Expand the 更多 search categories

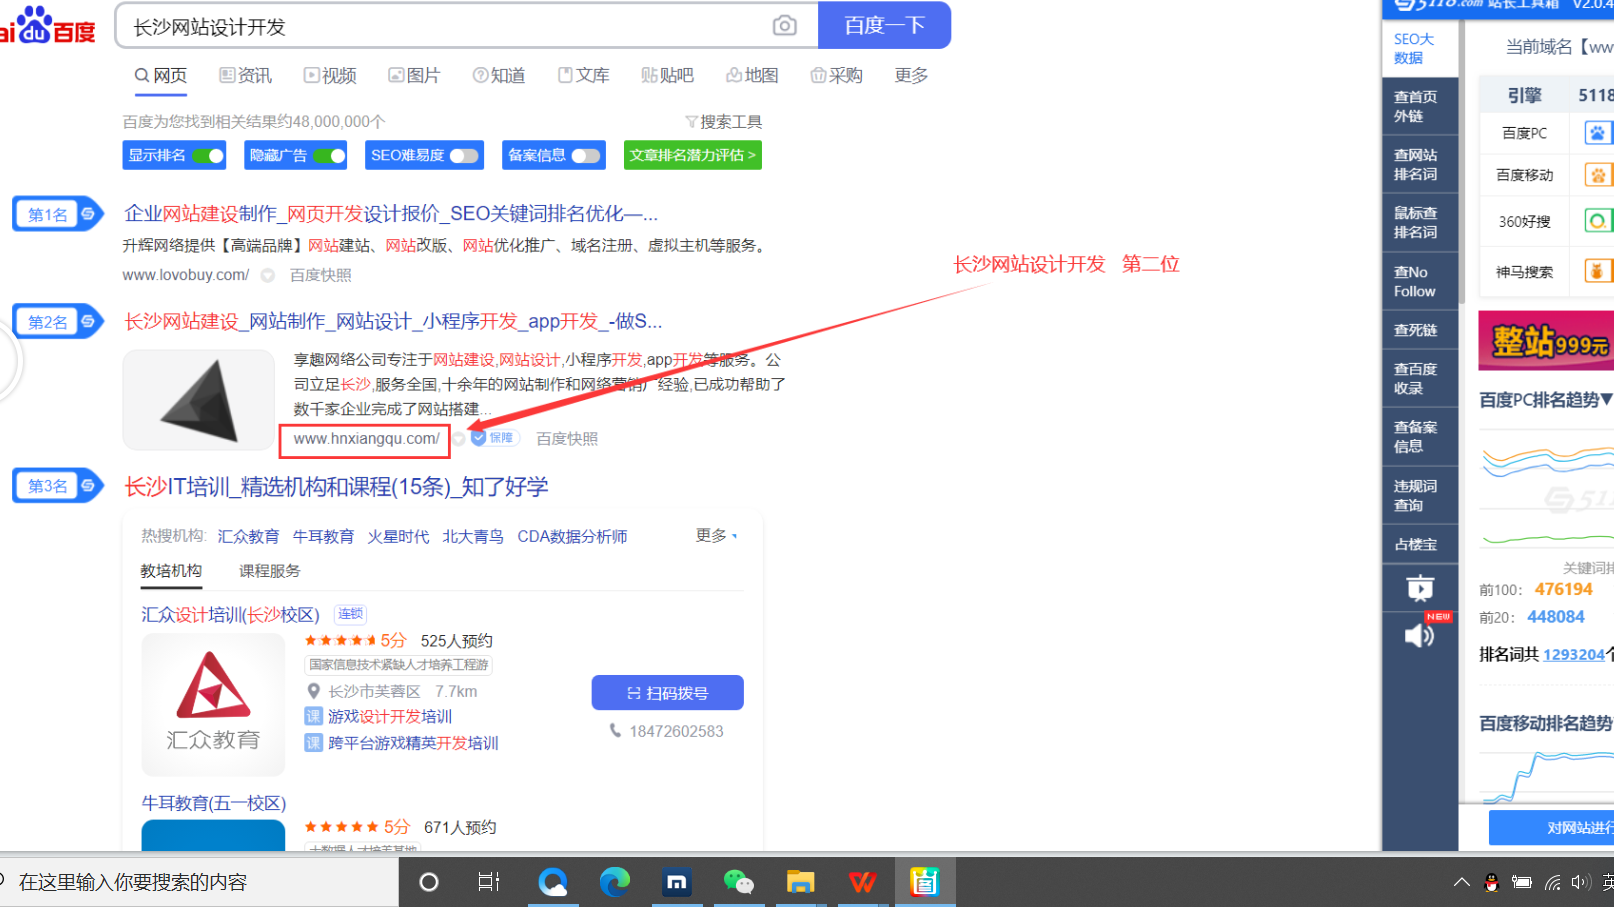coord(911,76)
